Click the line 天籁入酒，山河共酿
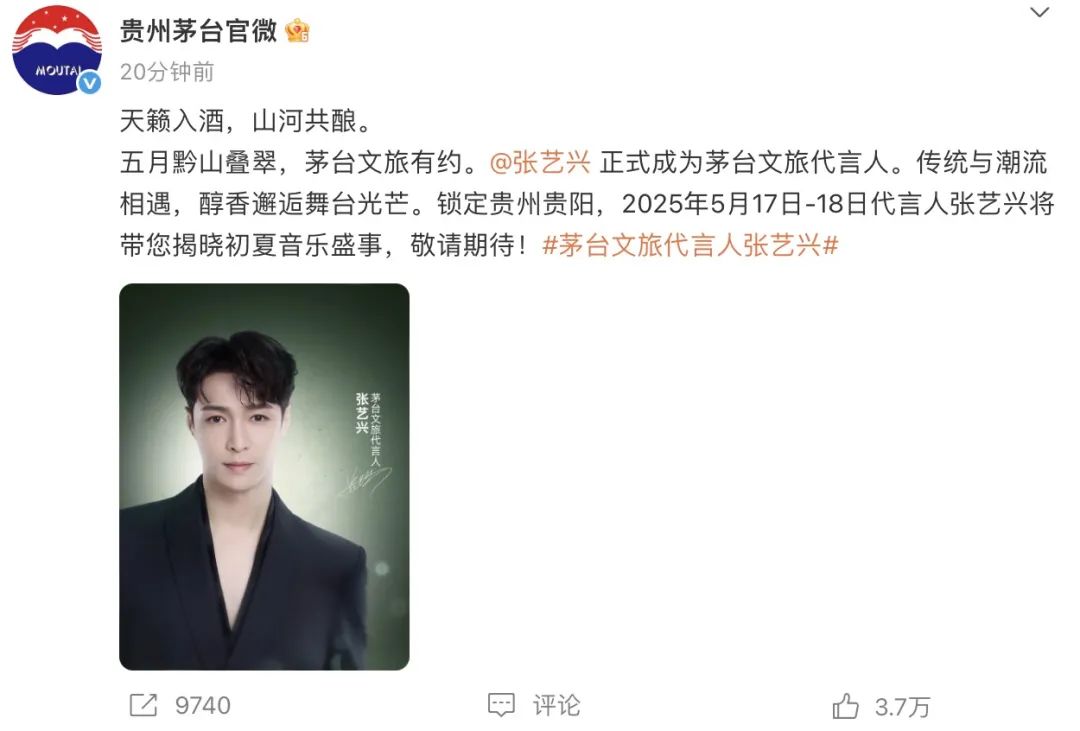The height and width of the screenshot is (731, 1080). 245,121
